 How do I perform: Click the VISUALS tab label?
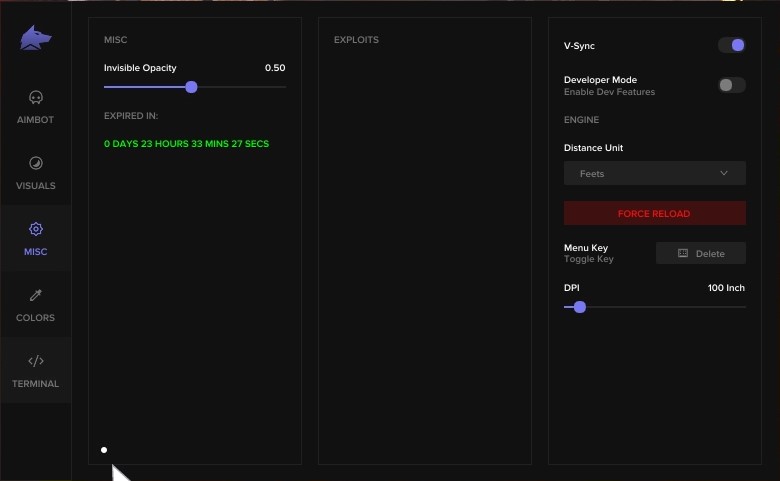[36, 186]
